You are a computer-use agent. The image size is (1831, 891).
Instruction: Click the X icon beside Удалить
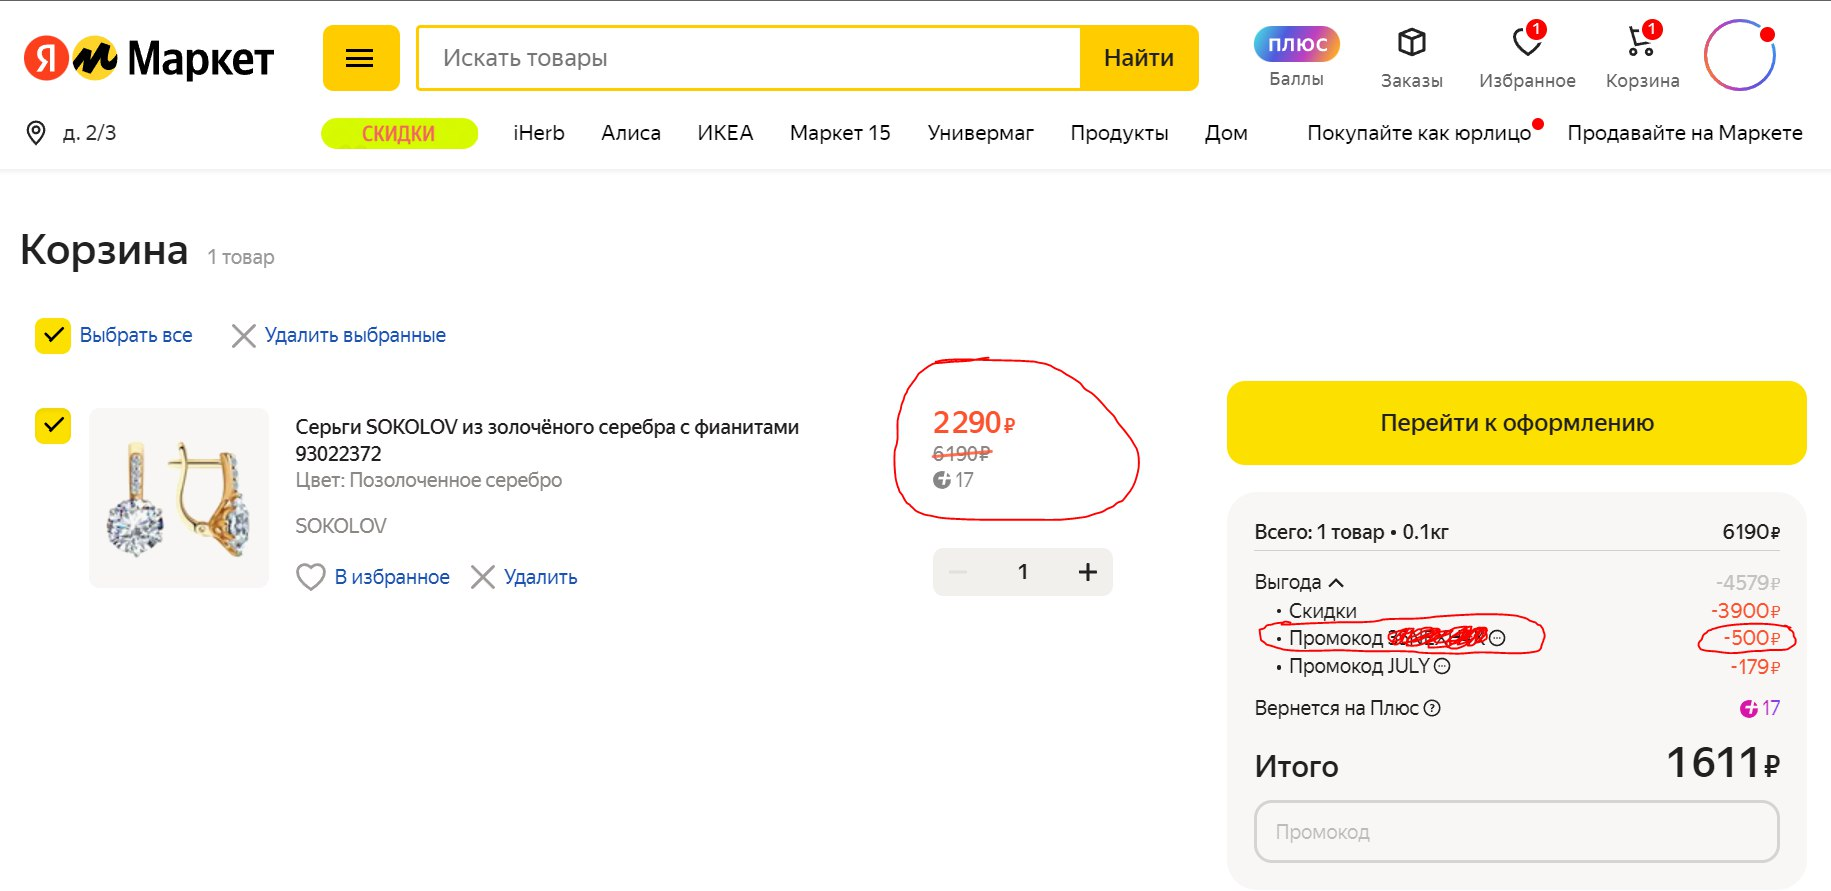(483, 577)
